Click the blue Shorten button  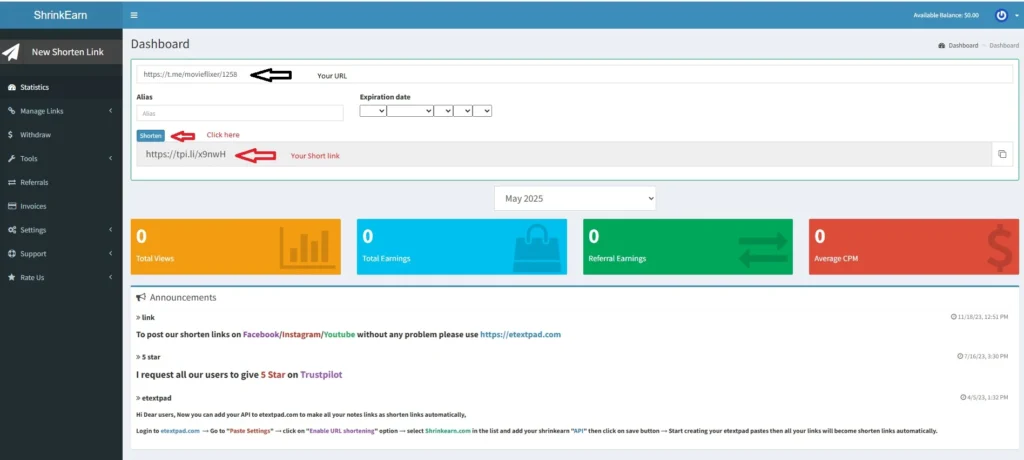[151, 135]
